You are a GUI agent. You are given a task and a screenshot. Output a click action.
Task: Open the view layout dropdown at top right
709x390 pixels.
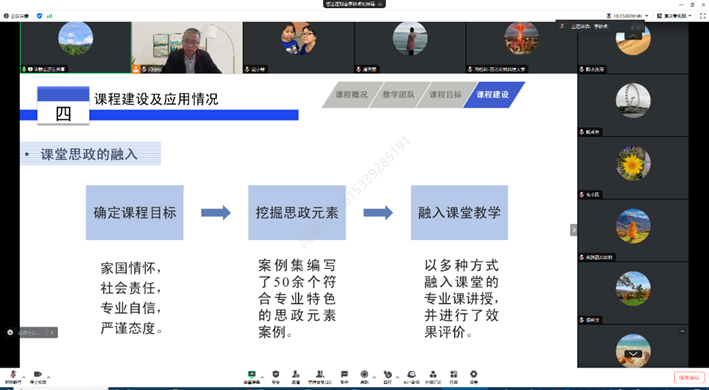(674, 16)
